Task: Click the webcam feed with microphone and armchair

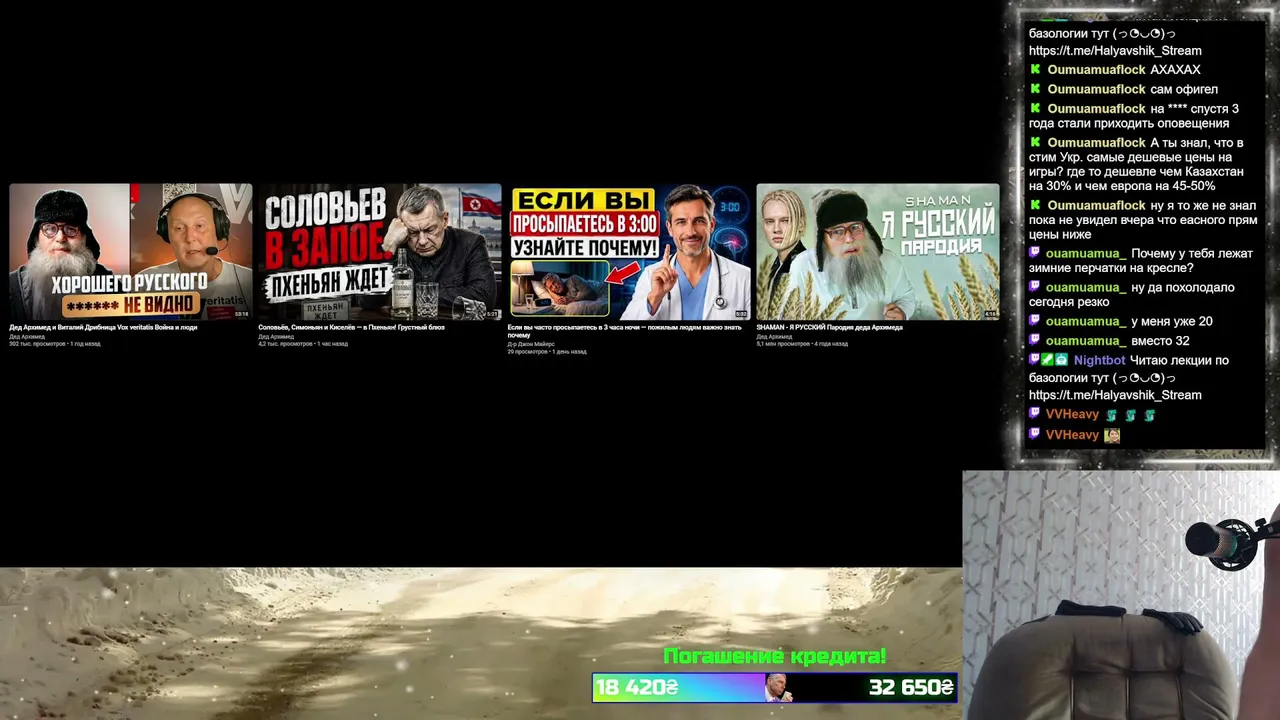Action: (1121, 595)
